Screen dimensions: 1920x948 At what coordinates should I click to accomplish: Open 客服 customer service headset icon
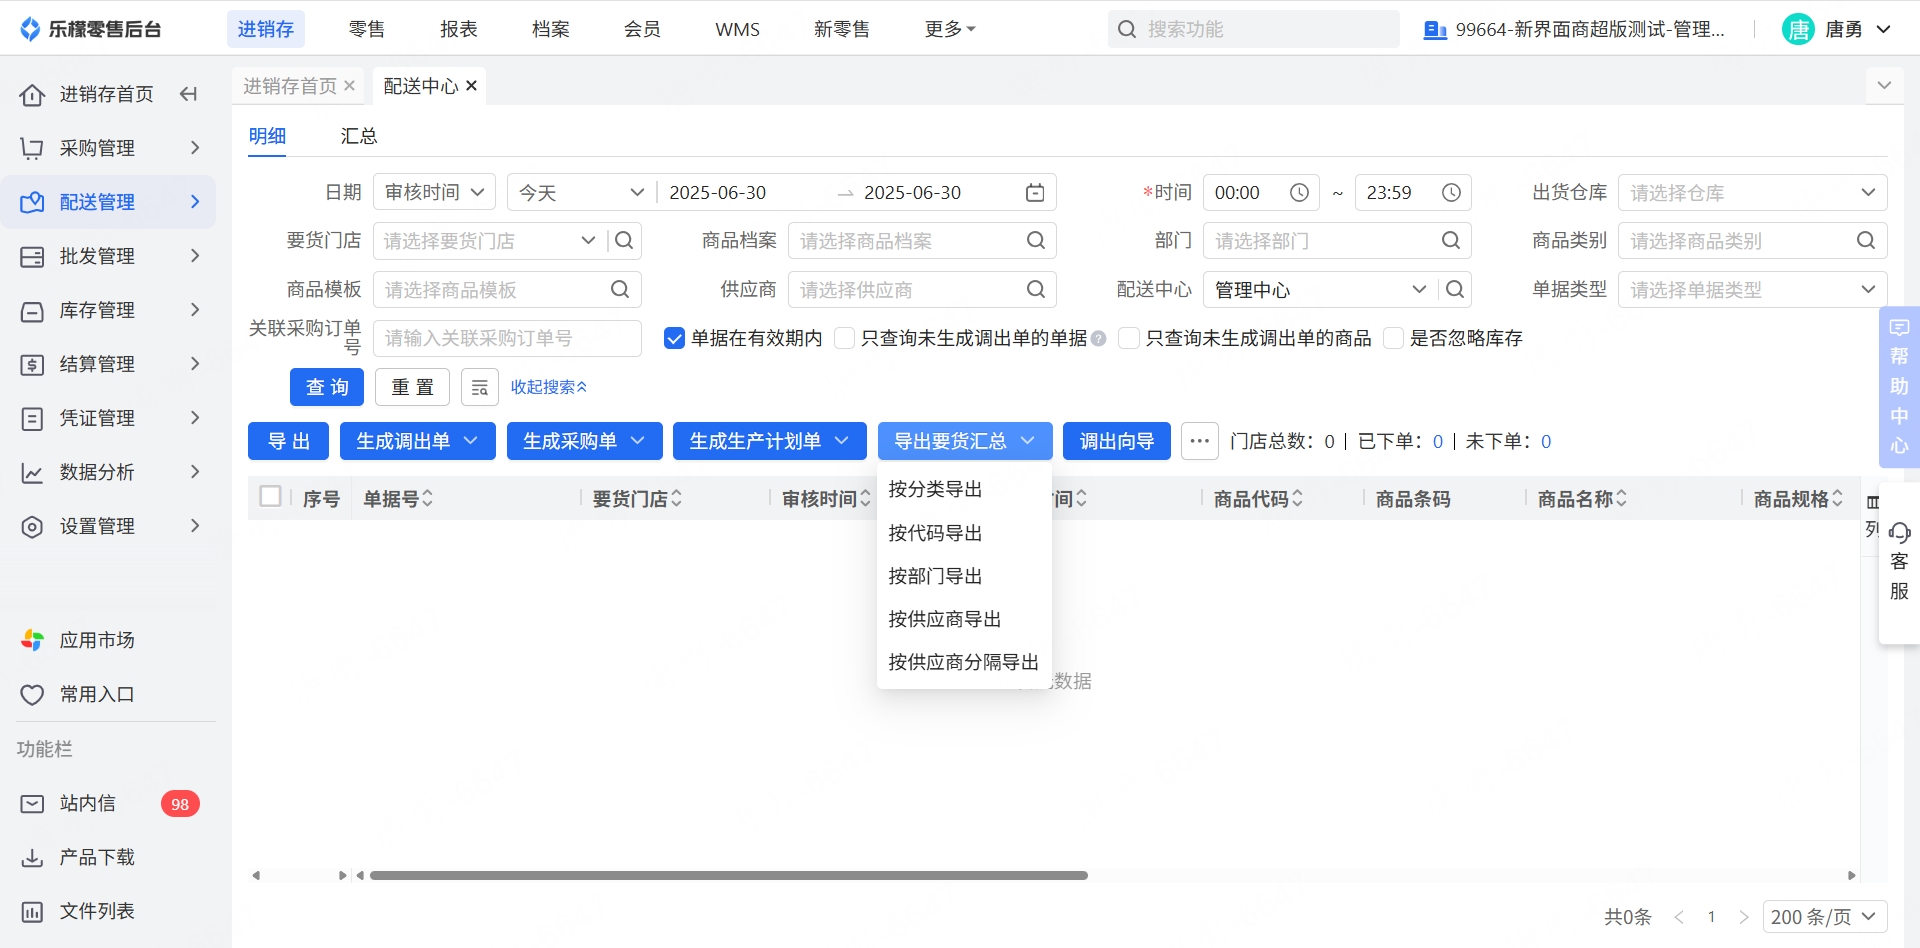1900,533
